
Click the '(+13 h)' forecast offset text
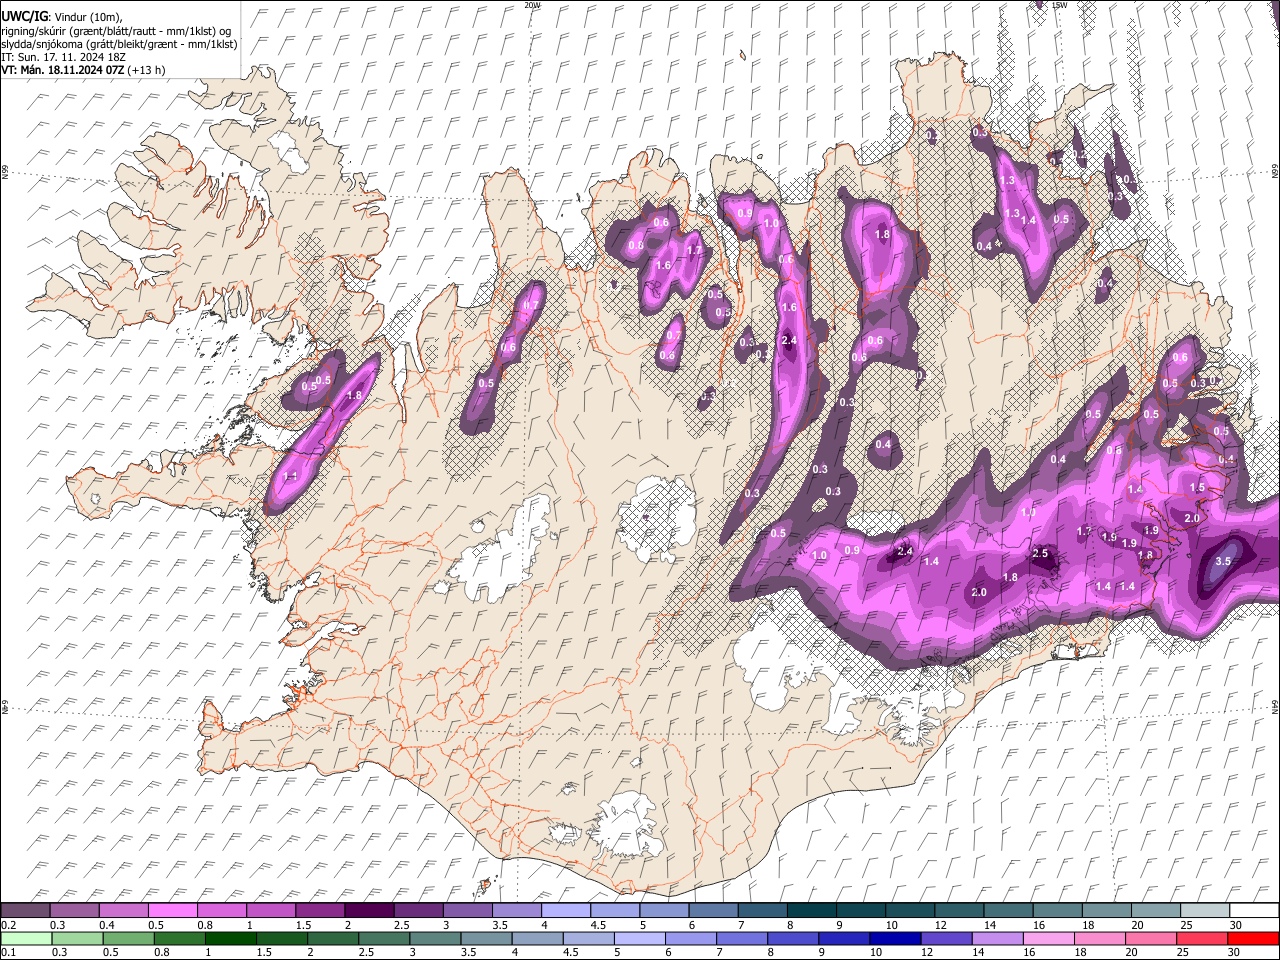point(146,70)
